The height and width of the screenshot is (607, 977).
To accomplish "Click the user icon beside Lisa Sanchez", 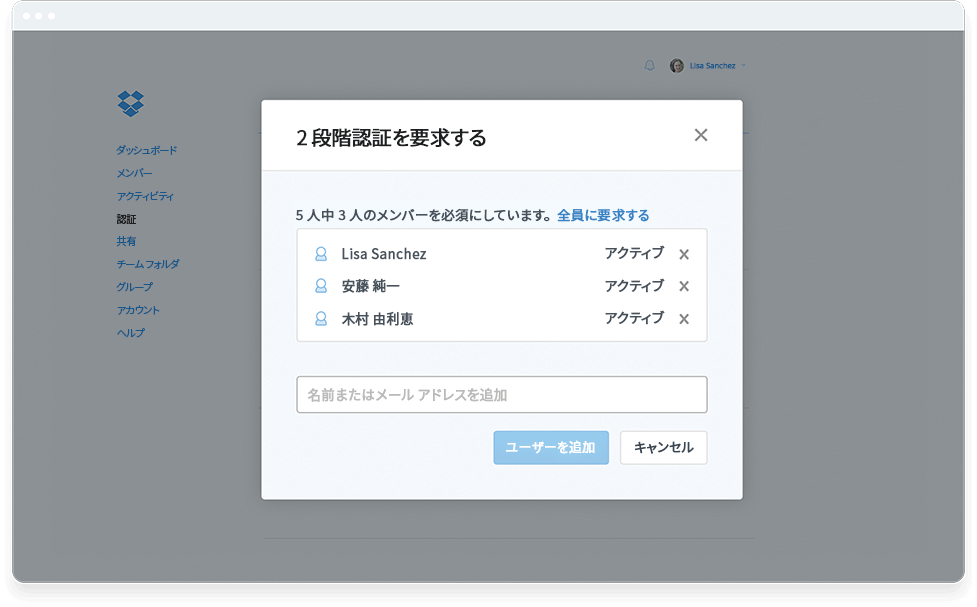I will [319, 254].
